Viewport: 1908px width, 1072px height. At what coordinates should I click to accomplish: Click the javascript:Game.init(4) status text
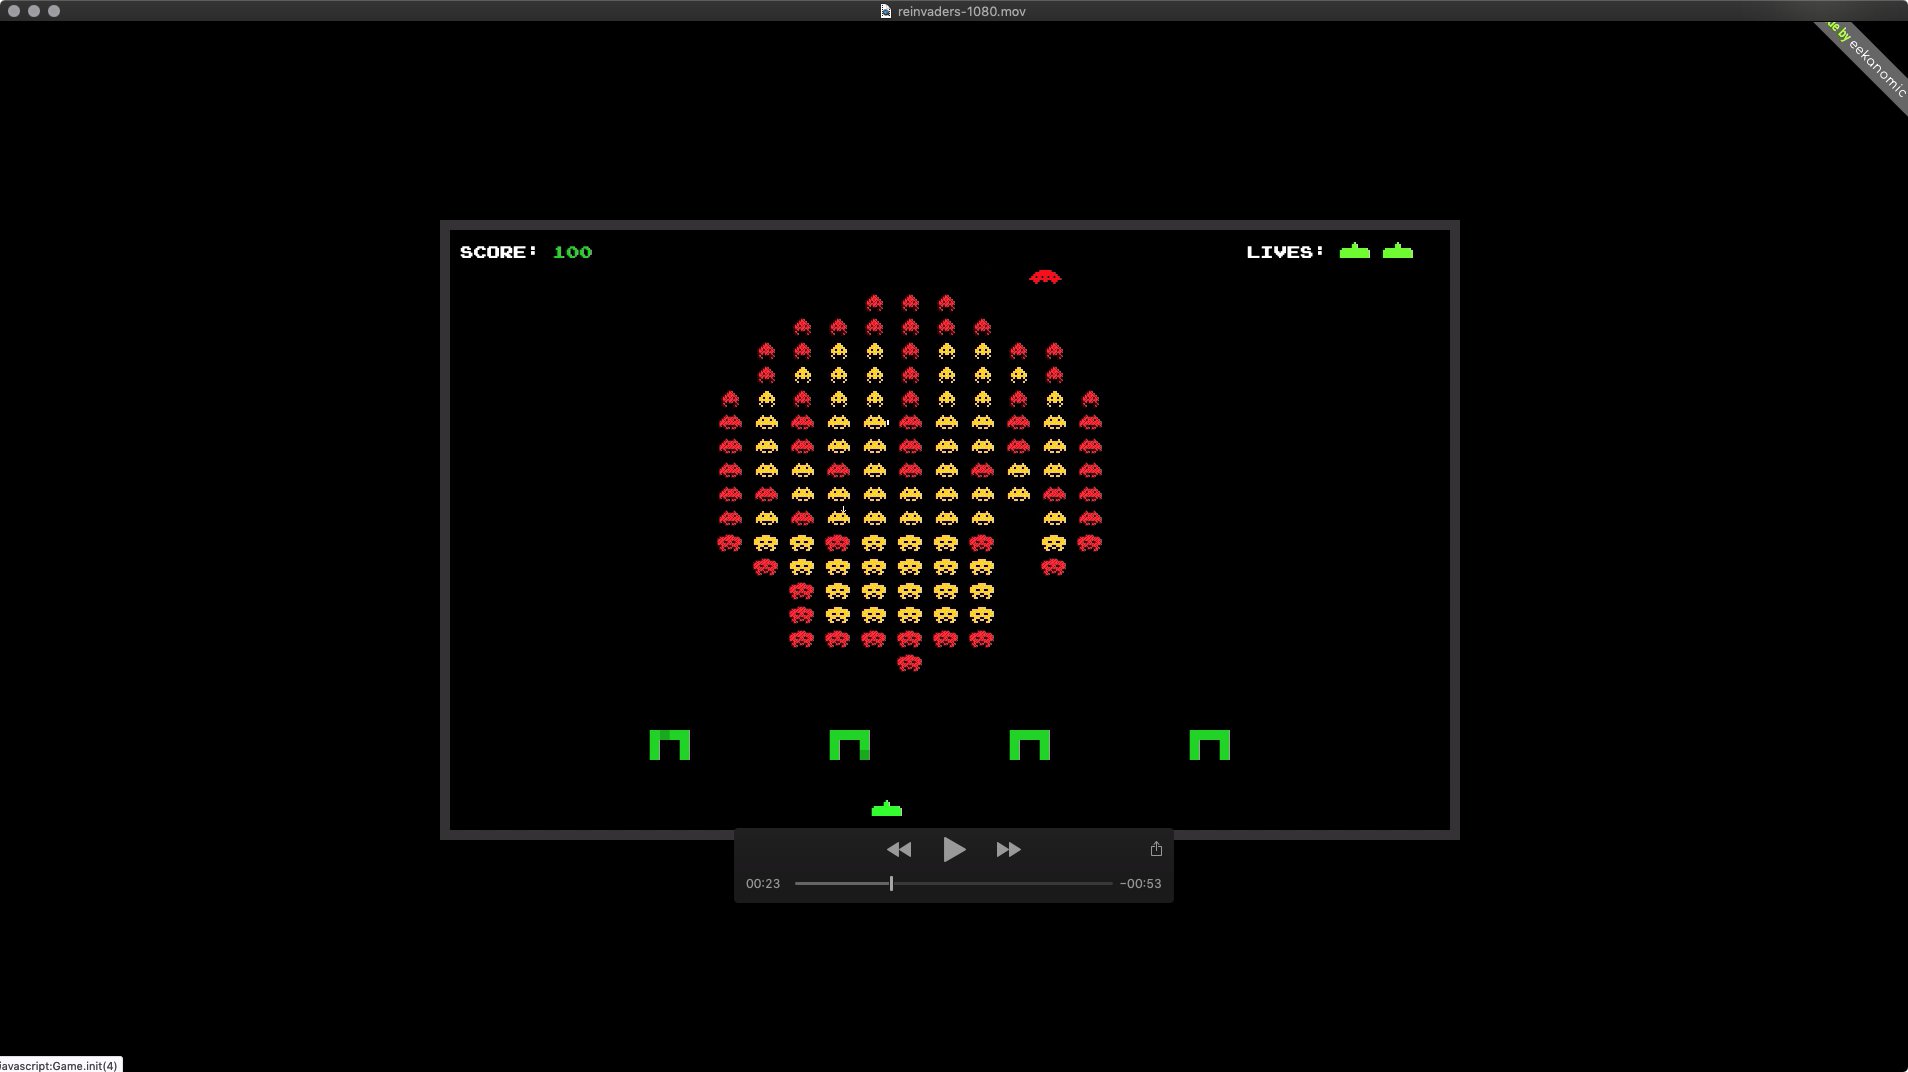coord(60,1065)
